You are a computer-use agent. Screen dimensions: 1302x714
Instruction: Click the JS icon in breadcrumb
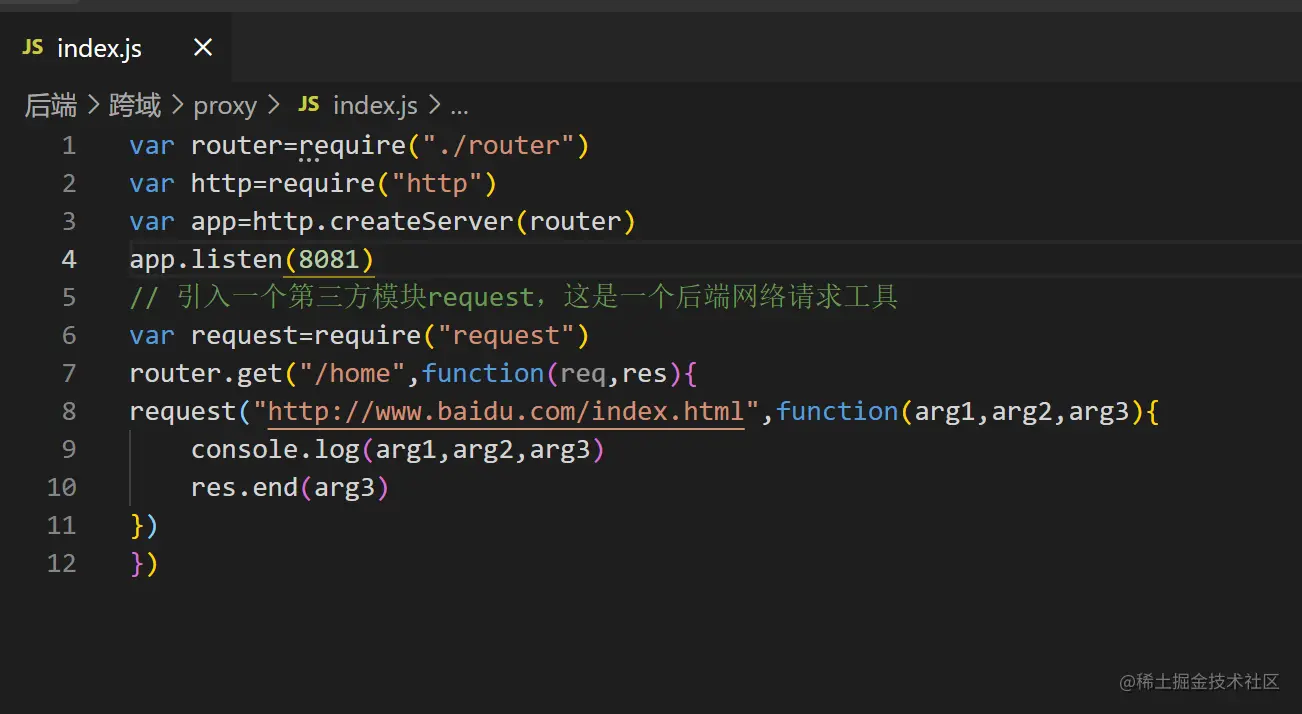(x=309, y=105)
